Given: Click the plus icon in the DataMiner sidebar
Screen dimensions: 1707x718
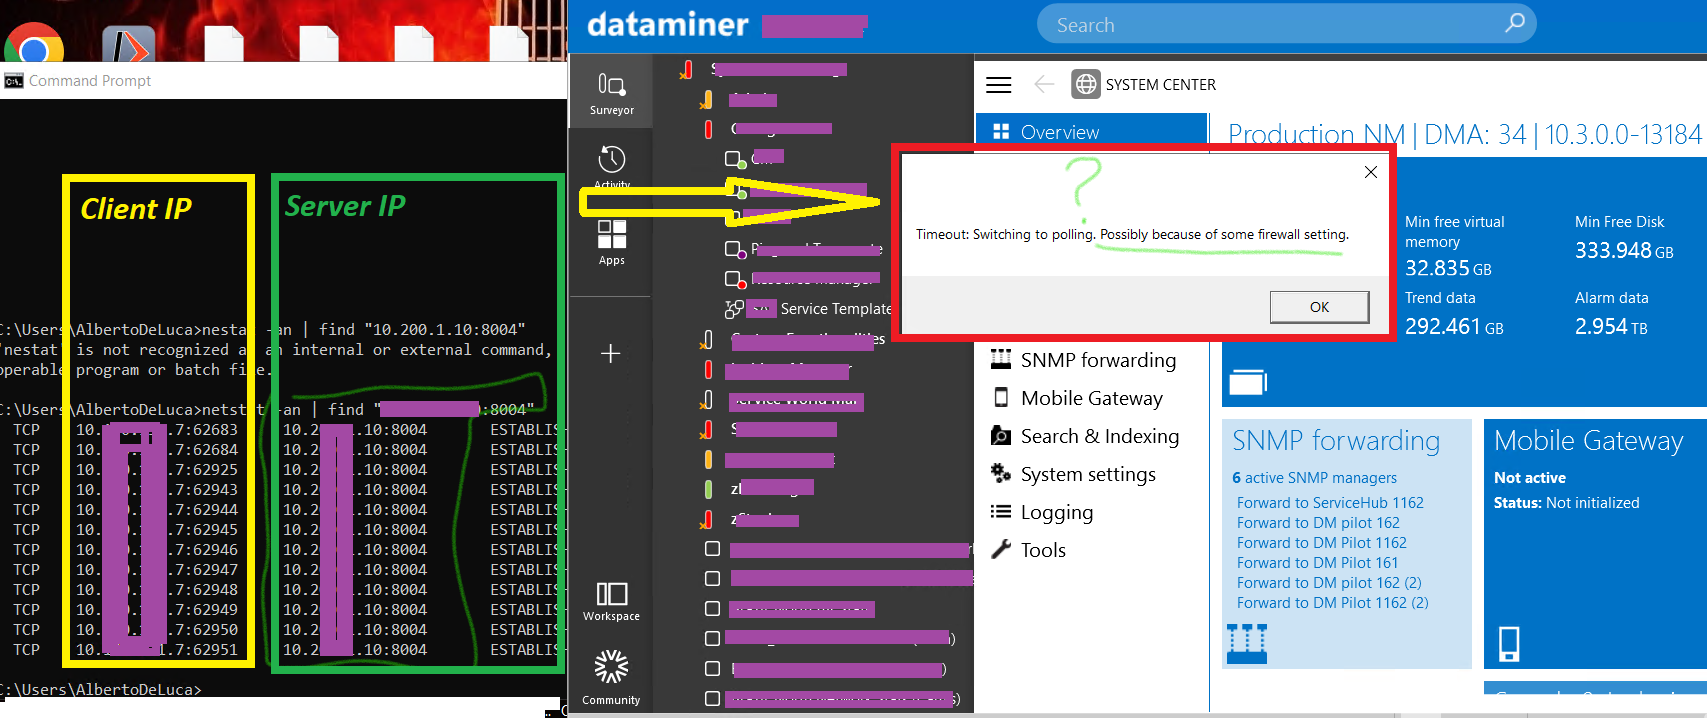Looking at the screenshot, I should (611, 353).
